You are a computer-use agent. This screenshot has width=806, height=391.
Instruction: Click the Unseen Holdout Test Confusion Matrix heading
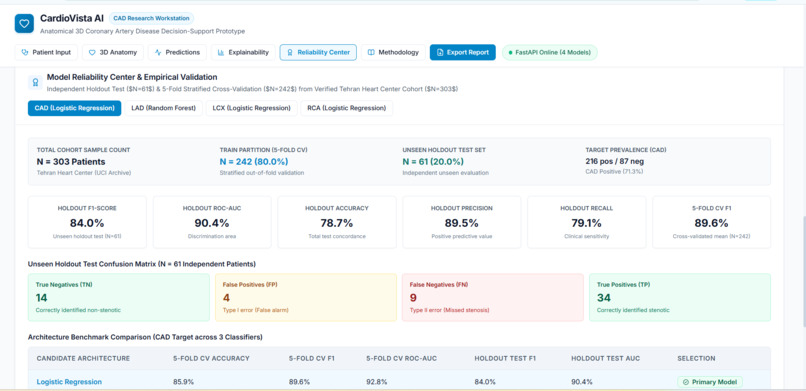point(142,264)
